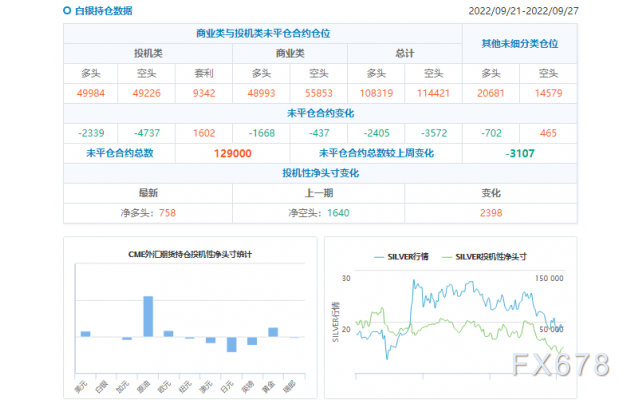Screen dimensions: 640x400
Task: Click the 未平仓合约变化 section header
Action: coord(320,113)
